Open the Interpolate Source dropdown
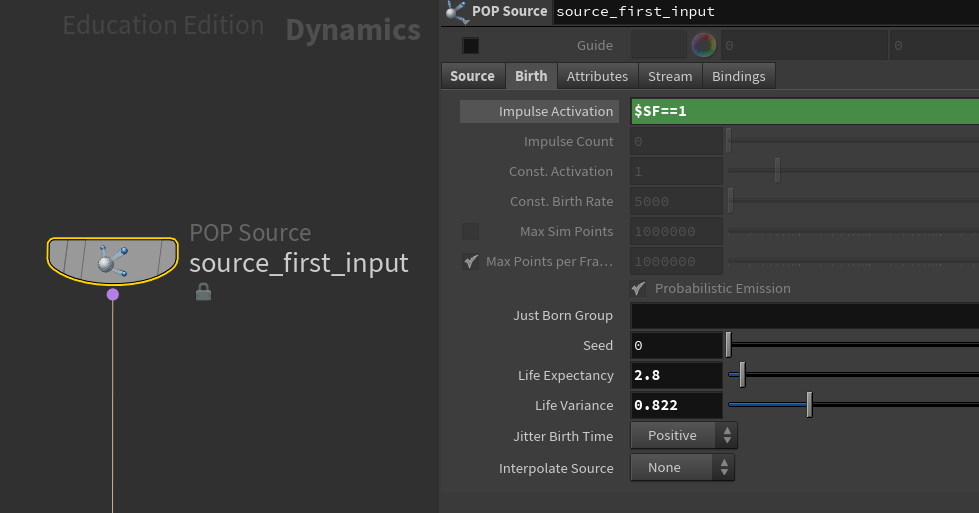The width and height of the screenshot is (979, 513). [x=682, y=467]
